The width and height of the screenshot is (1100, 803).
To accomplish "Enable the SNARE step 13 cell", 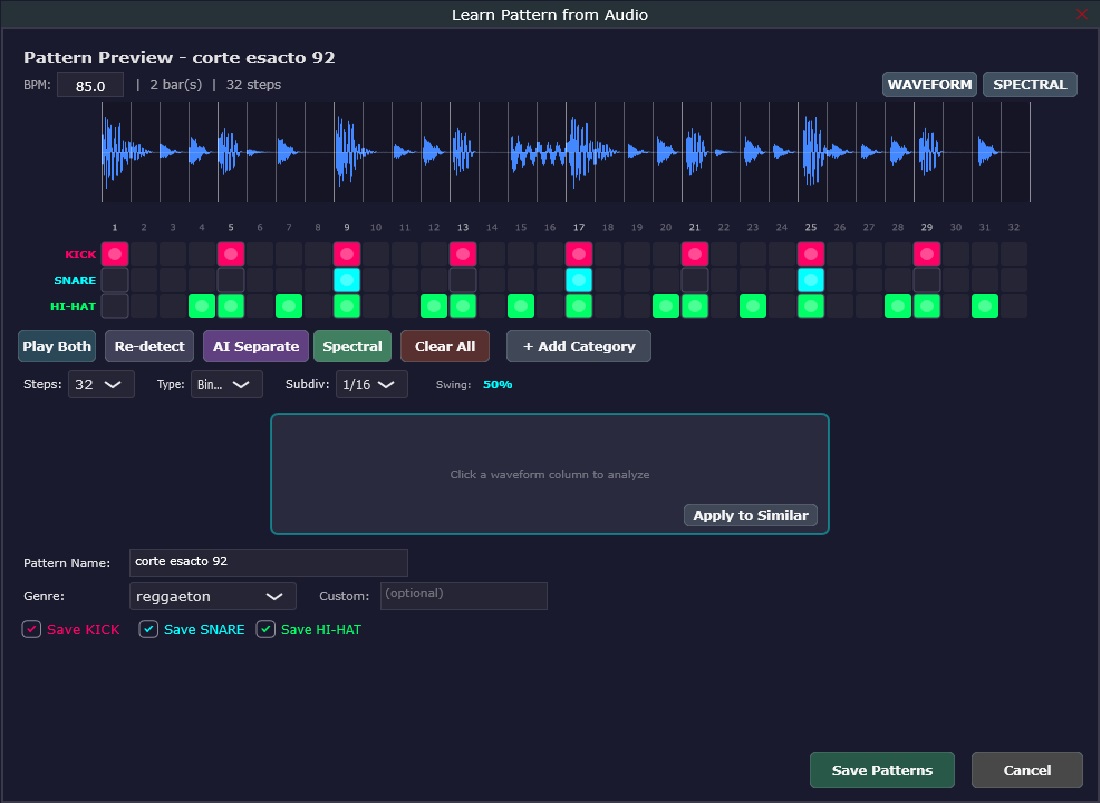I will 463,280.
